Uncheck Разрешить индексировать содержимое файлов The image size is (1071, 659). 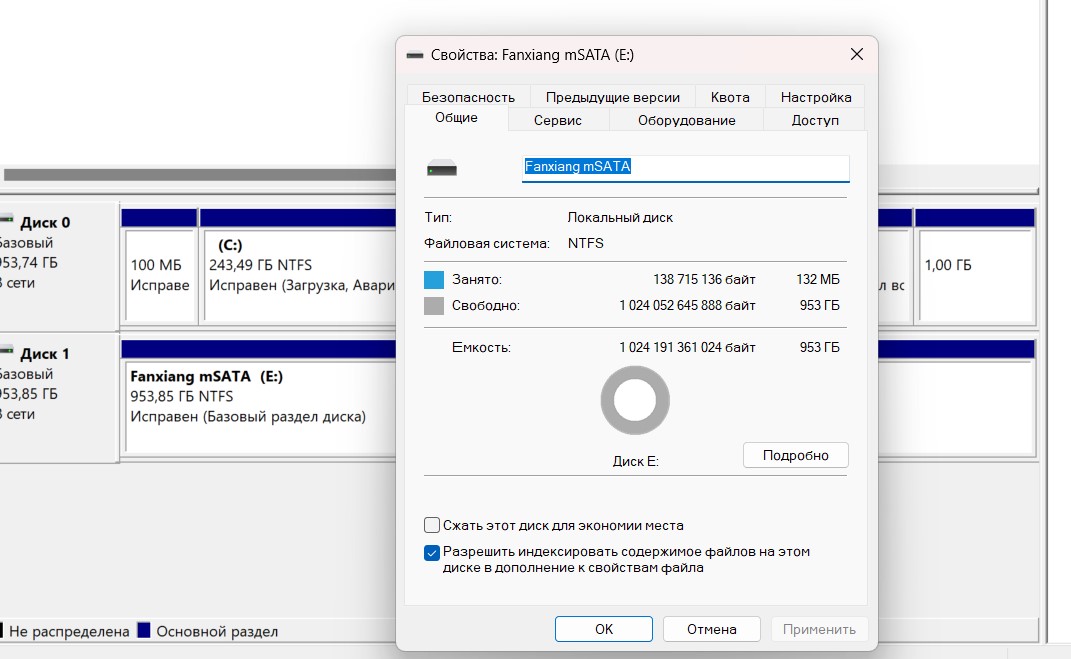pos(432,552)
